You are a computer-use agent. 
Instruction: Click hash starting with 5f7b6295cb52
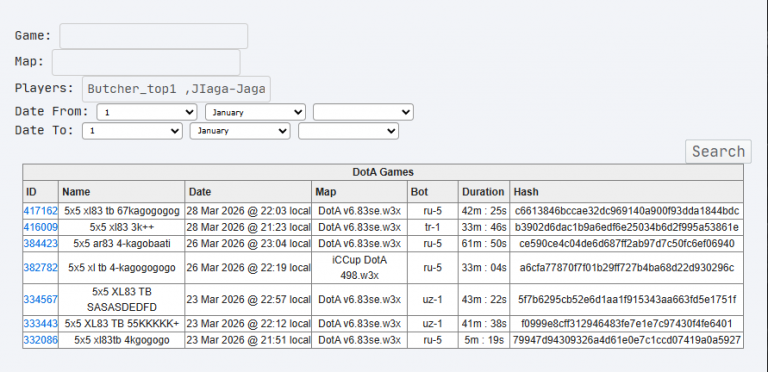click(626, 299)
